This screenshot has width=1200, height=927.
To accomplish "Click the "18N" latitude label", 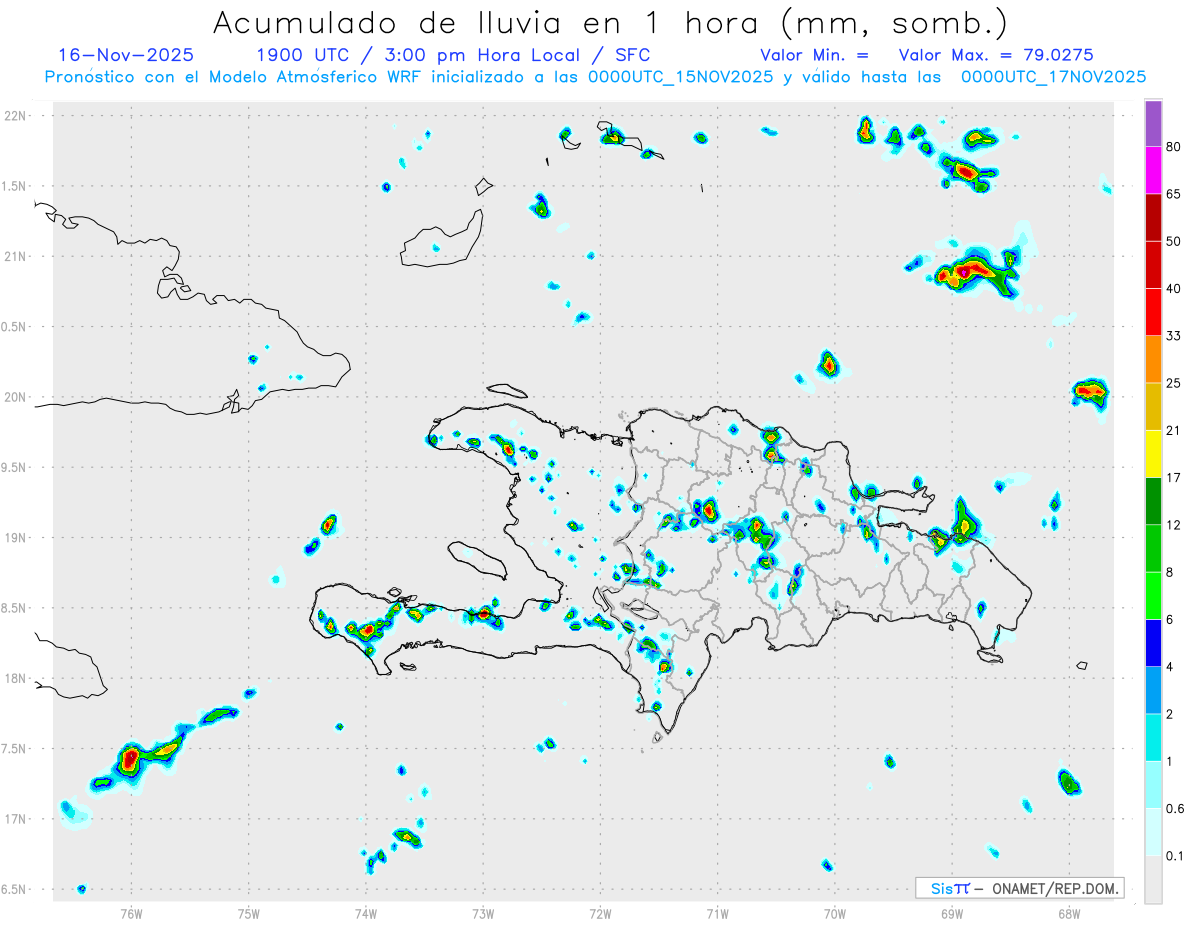I will [x=17, y=679].
